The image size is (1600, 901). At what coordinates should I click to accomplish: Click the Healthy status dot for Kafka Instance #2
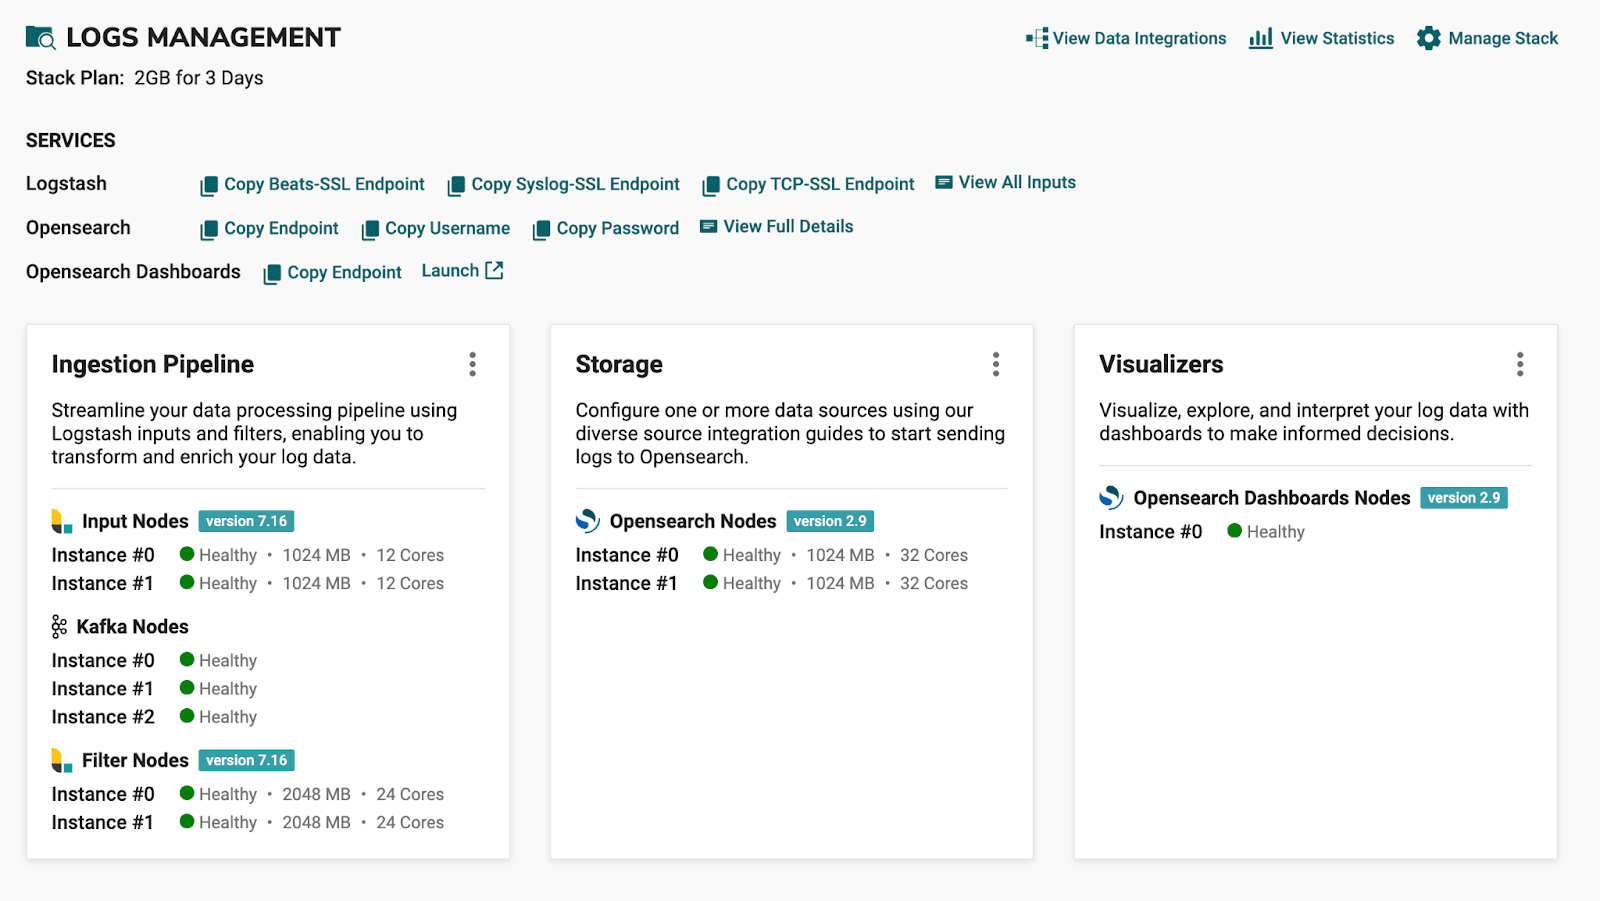pyautogui.click(x=186, y=716)
